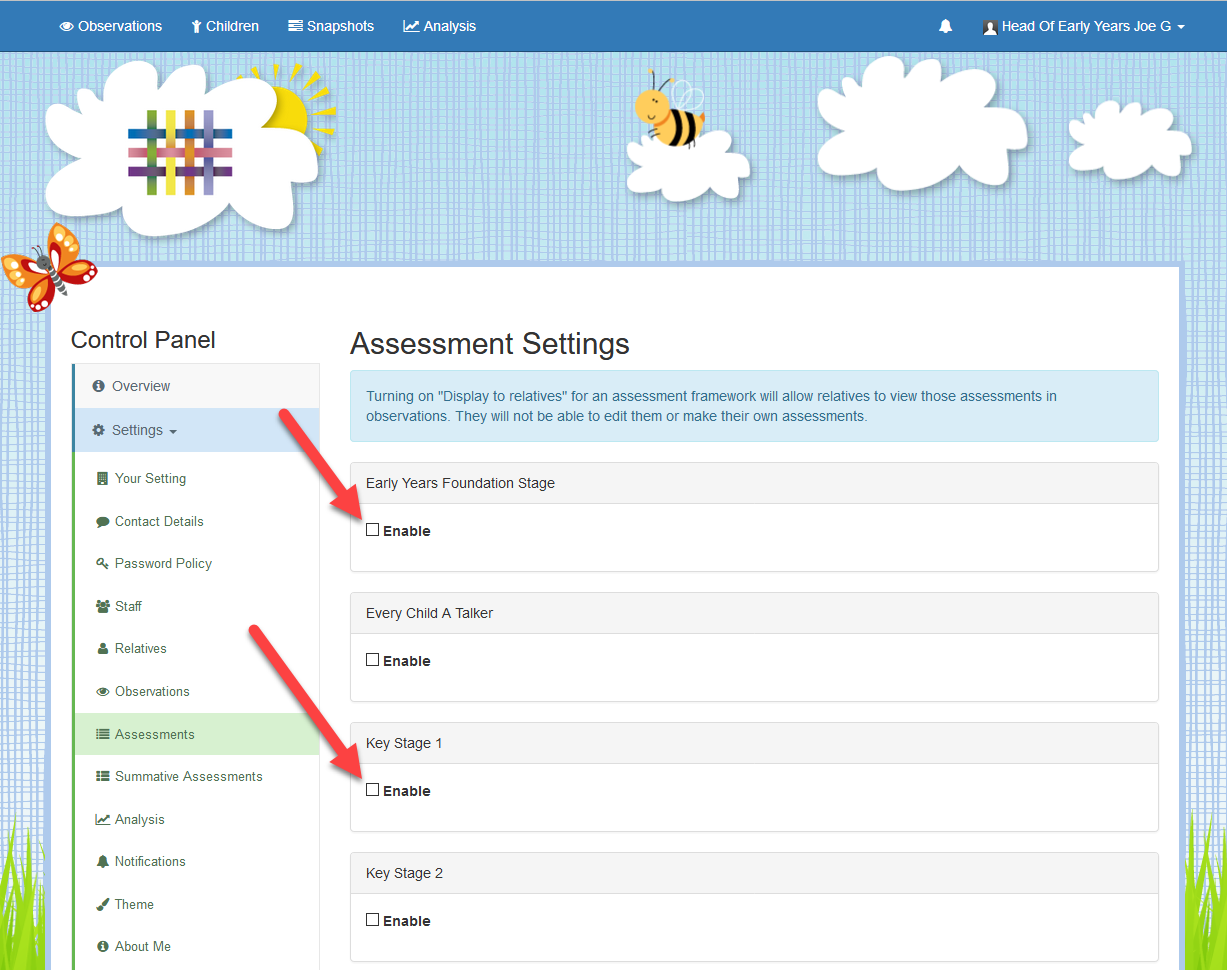Click the user avatar icon in navbar
The height and width of the screenshot is (970, 1227).
(x=990, y=27)
